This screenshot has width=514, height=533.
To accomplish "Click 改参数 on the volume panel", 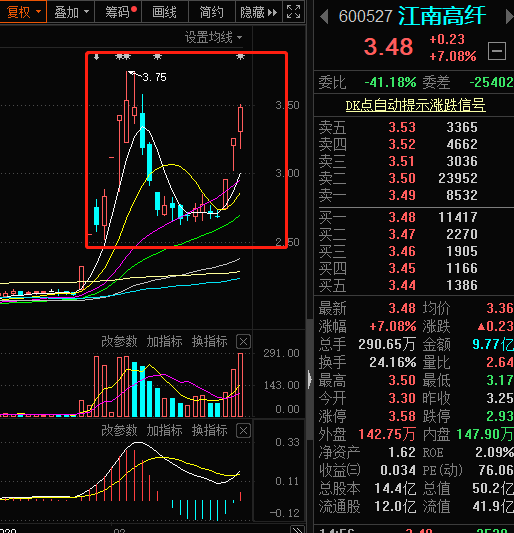I will (x=119, y=341).
